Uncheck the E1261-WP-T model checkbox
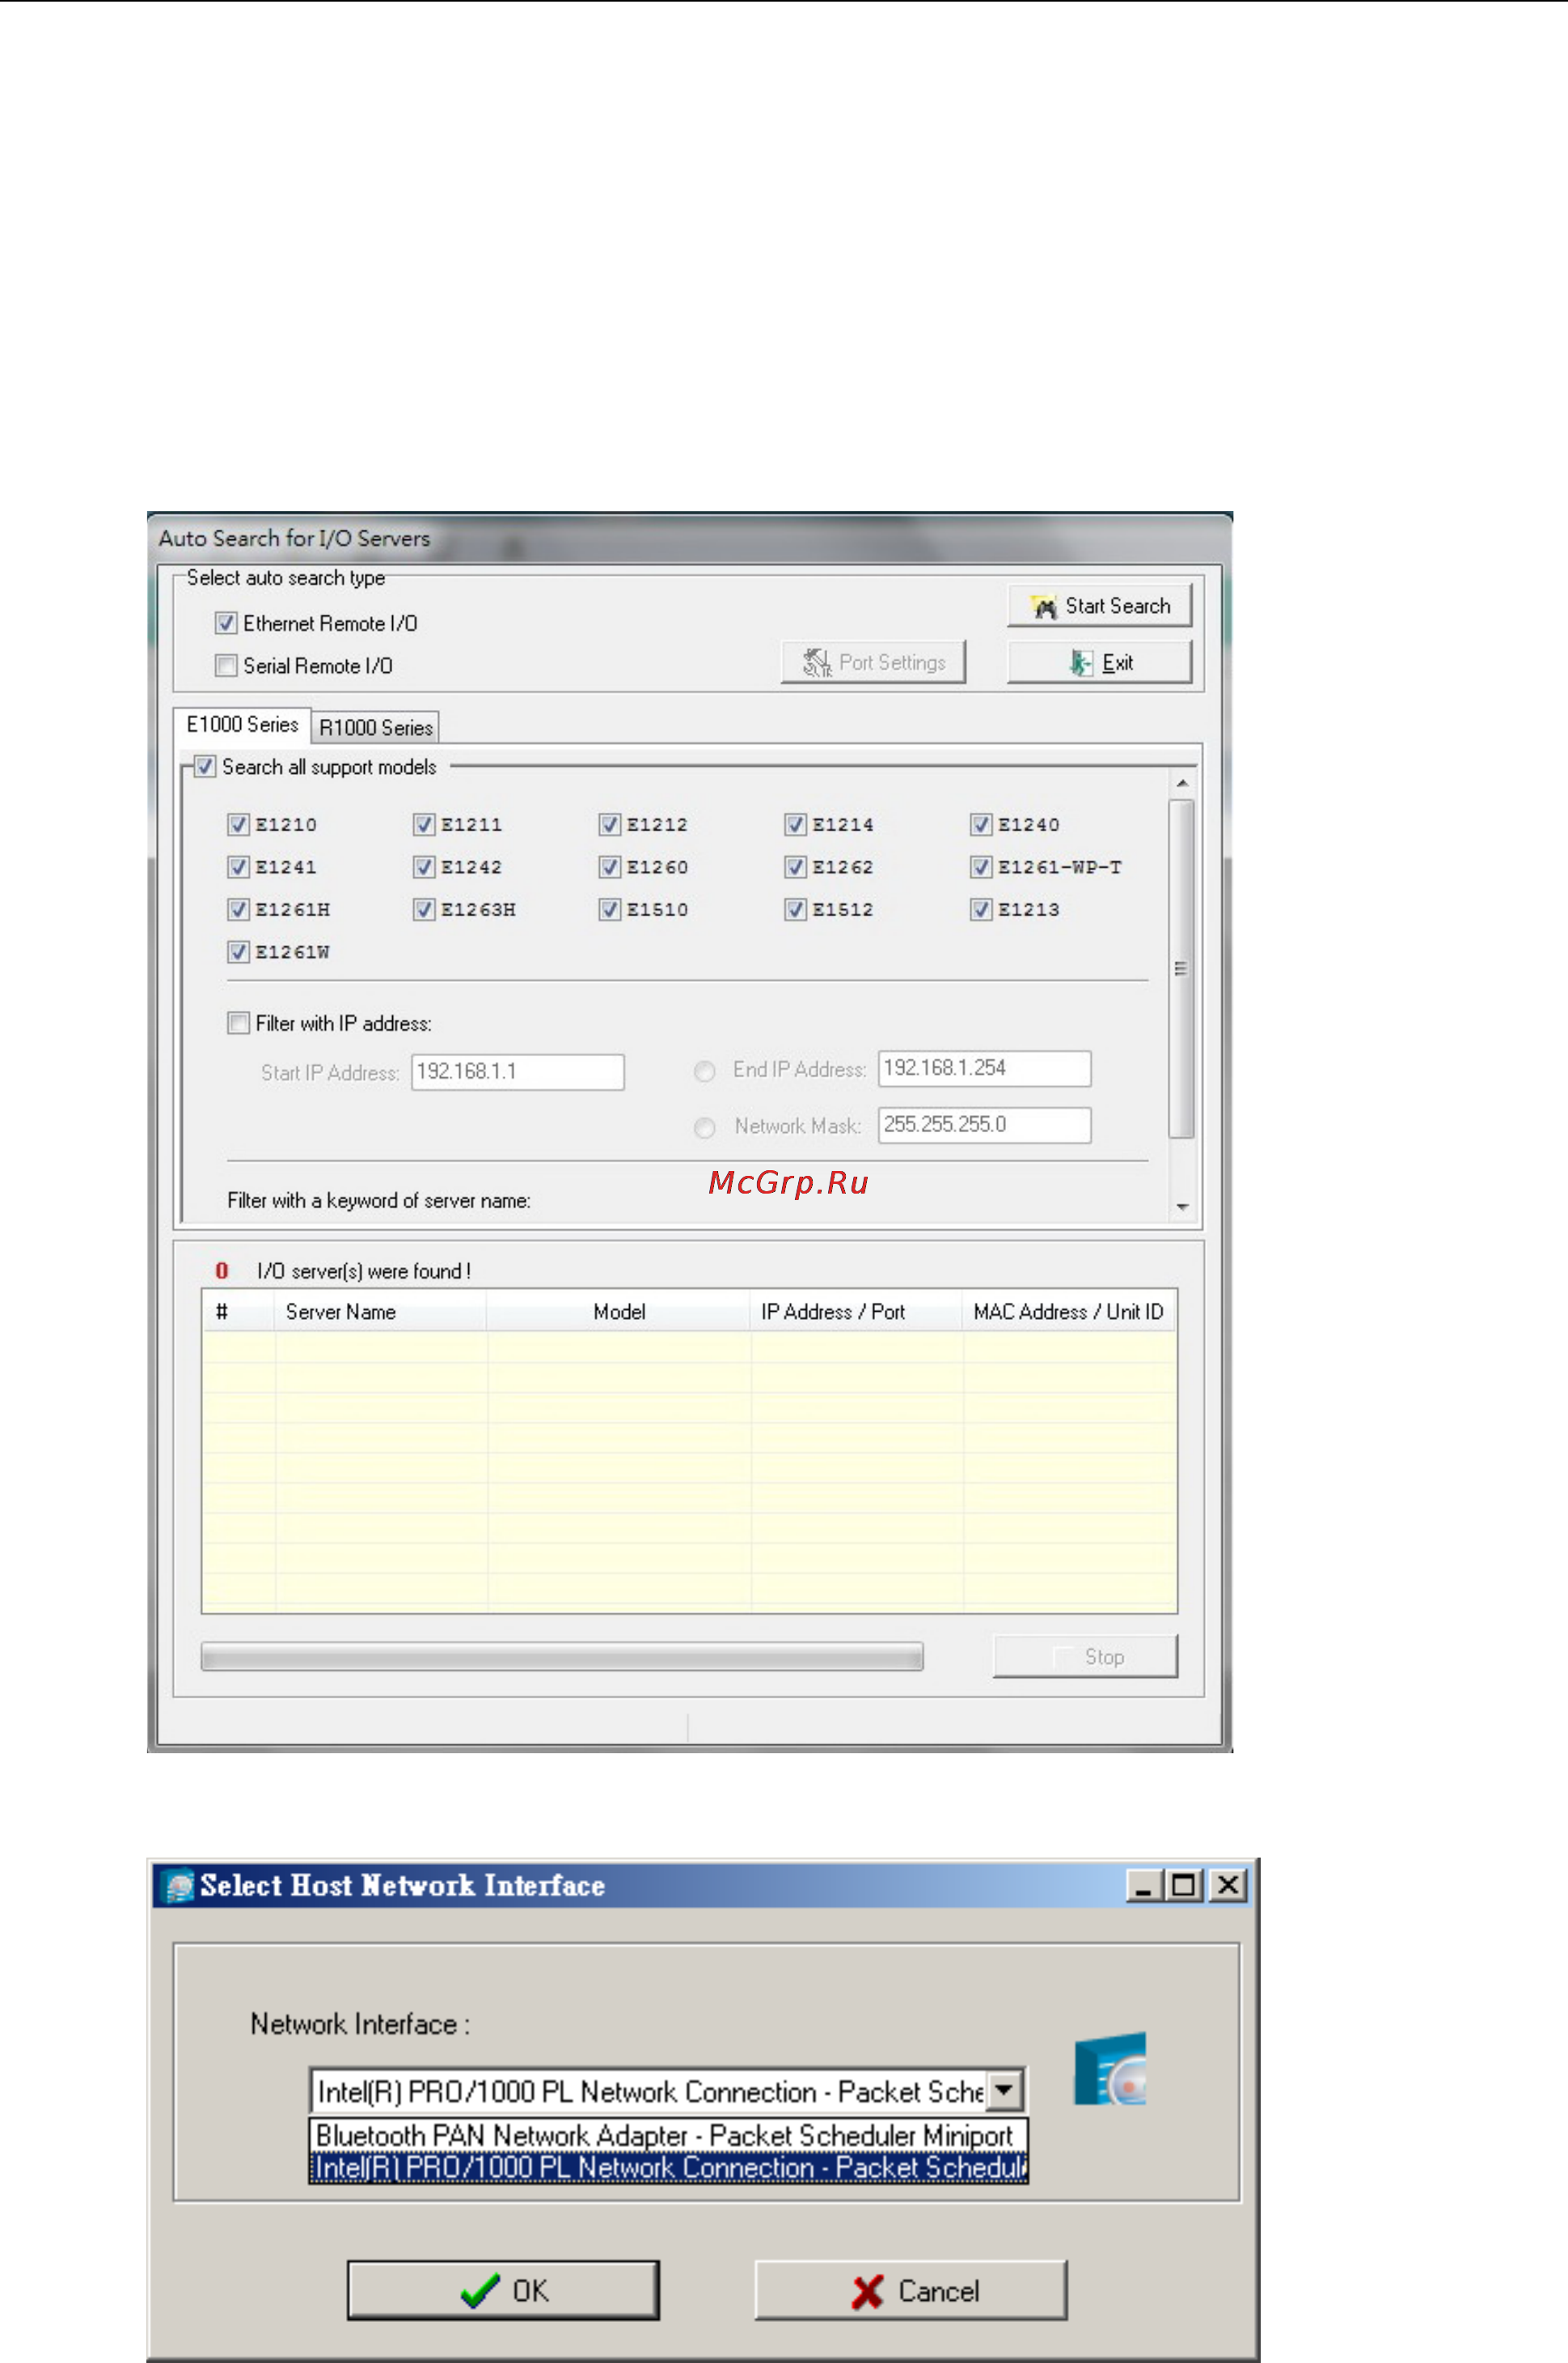The width and height of the screenshot is (1568, 2363). 981,867
